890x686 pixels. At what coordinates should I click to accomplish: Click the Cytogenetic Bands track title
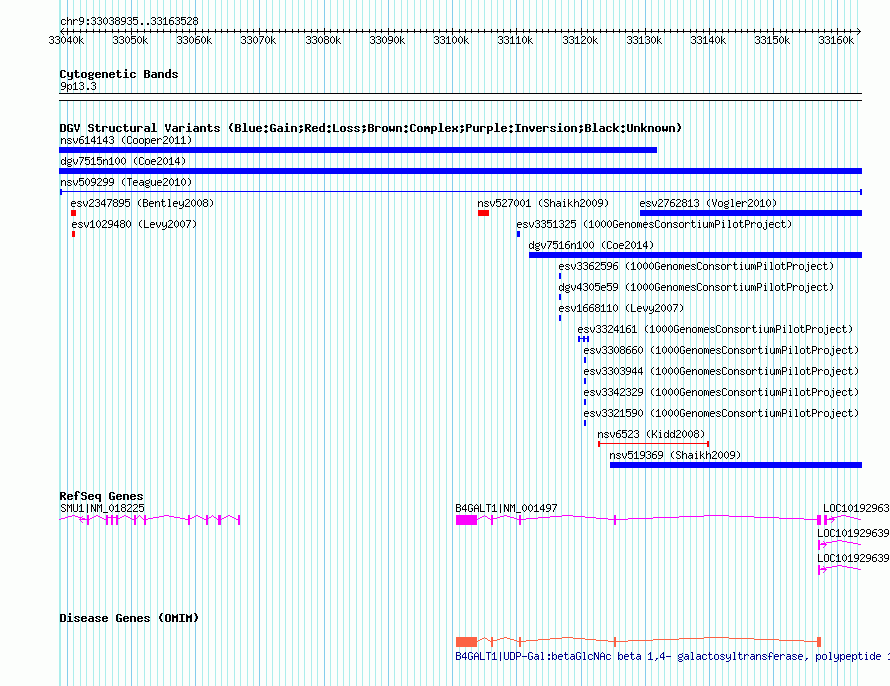(119, 74)
